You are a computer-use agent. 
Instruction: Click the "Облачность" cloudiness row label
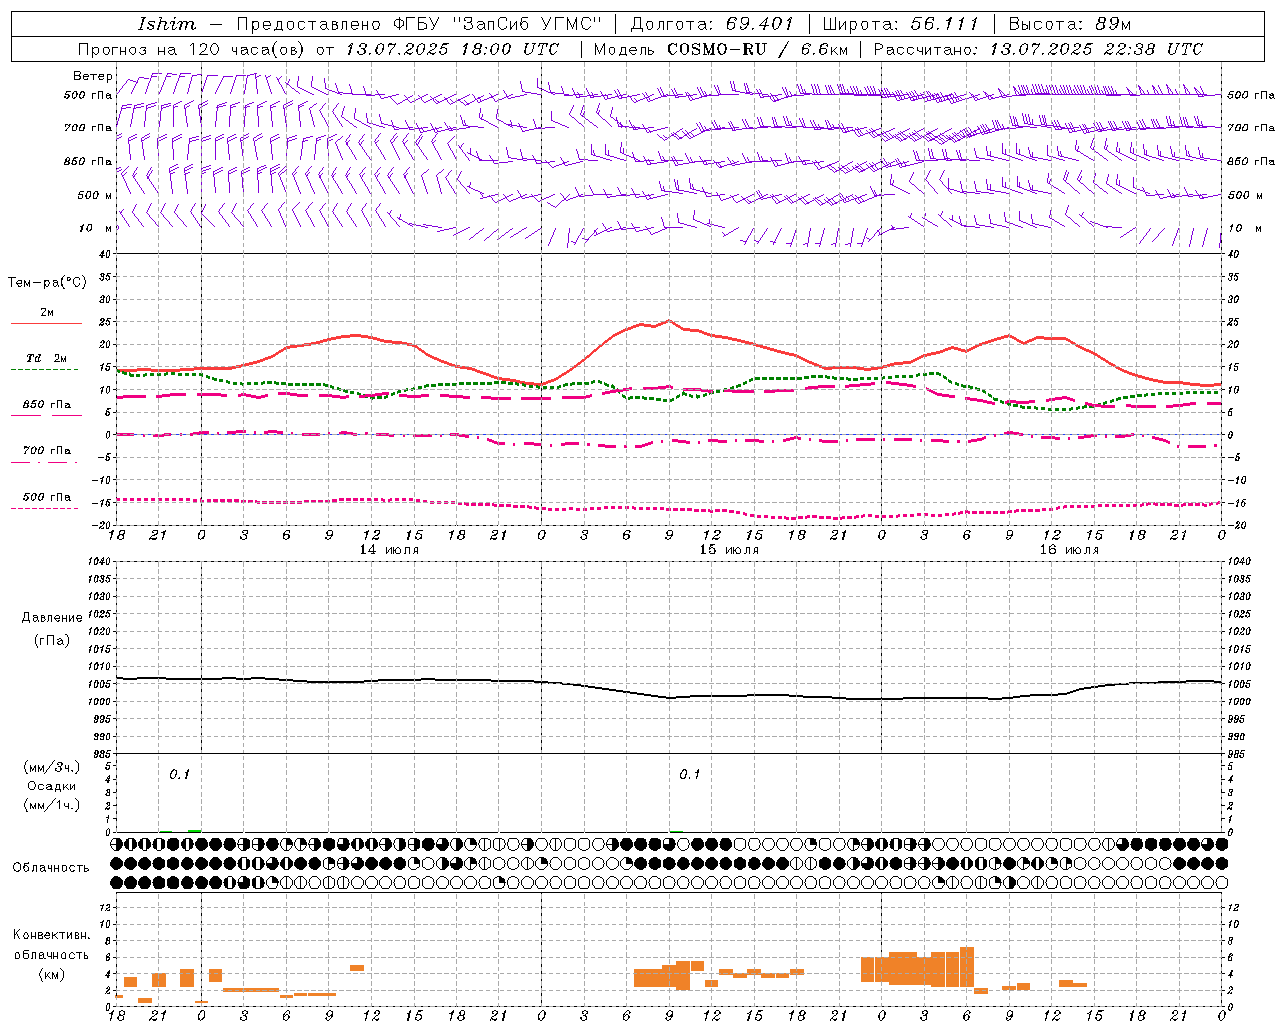pos(51,868)
